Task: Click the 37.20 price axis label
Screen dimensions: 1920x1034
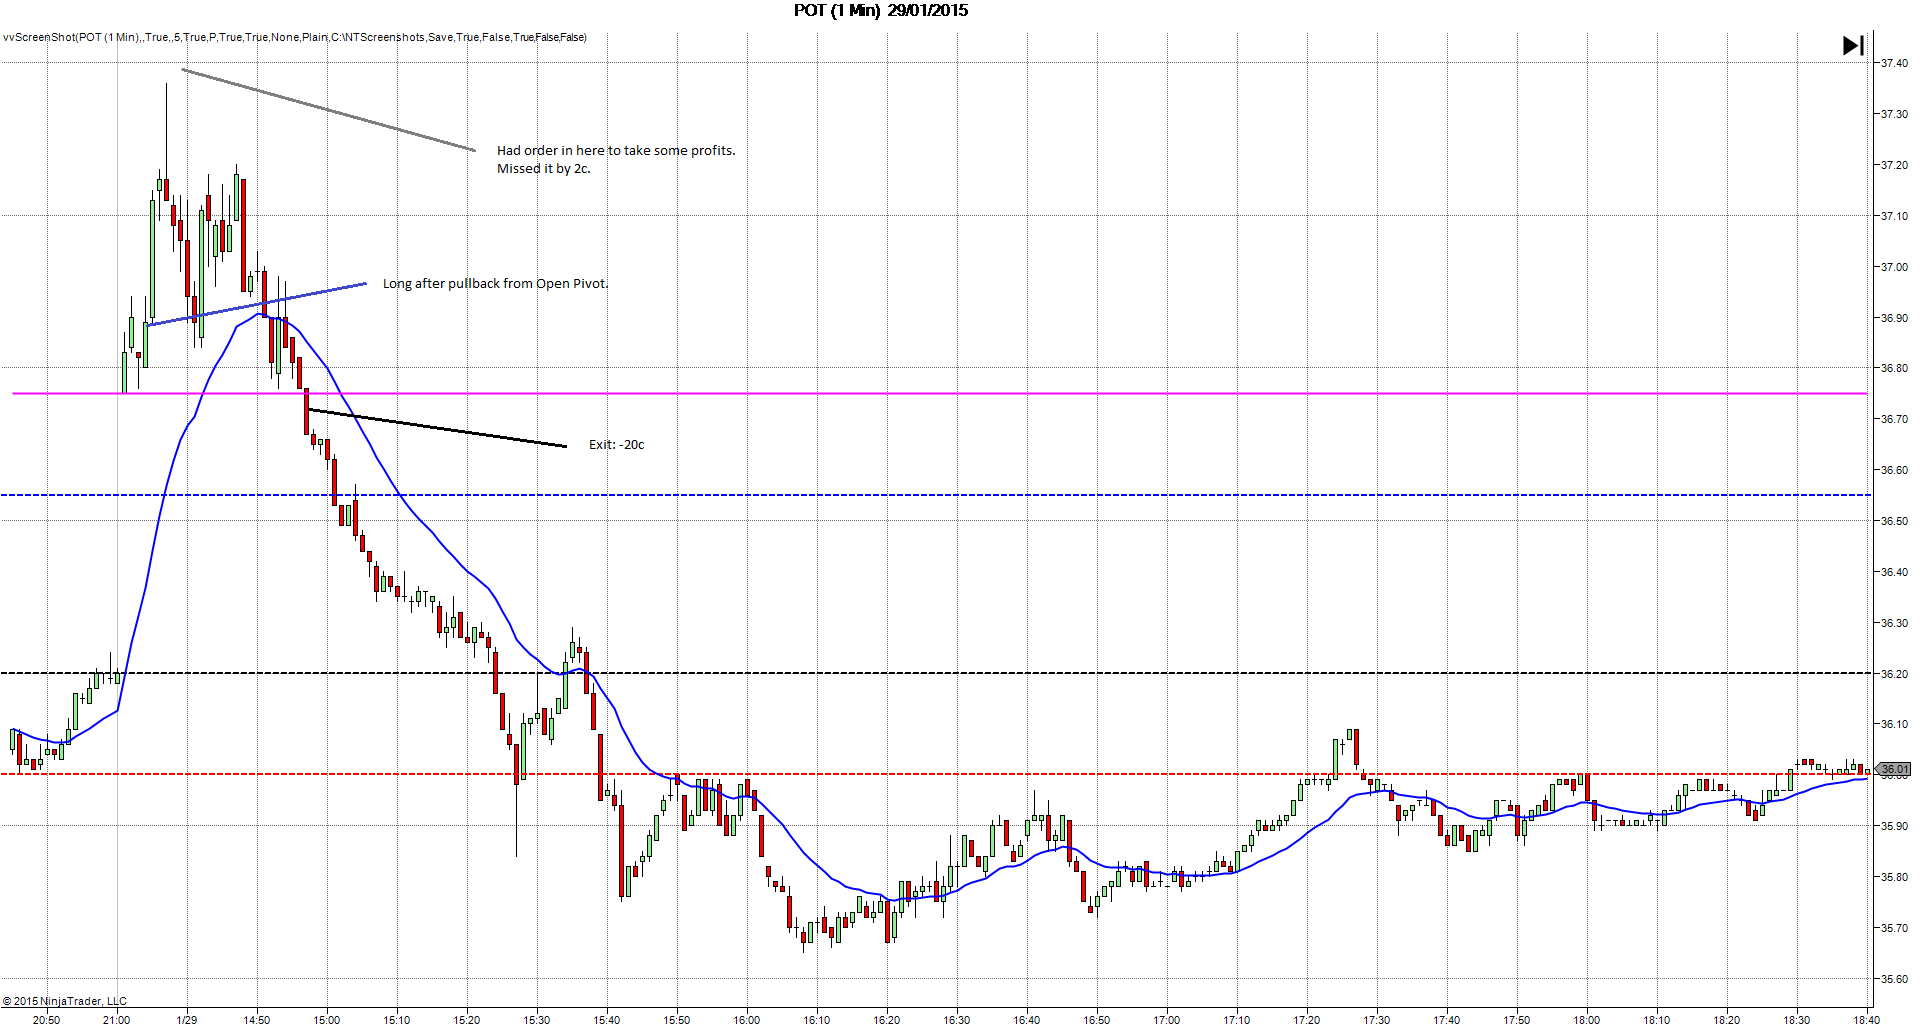Action: pyautogui.click(x=1894, y=166)
